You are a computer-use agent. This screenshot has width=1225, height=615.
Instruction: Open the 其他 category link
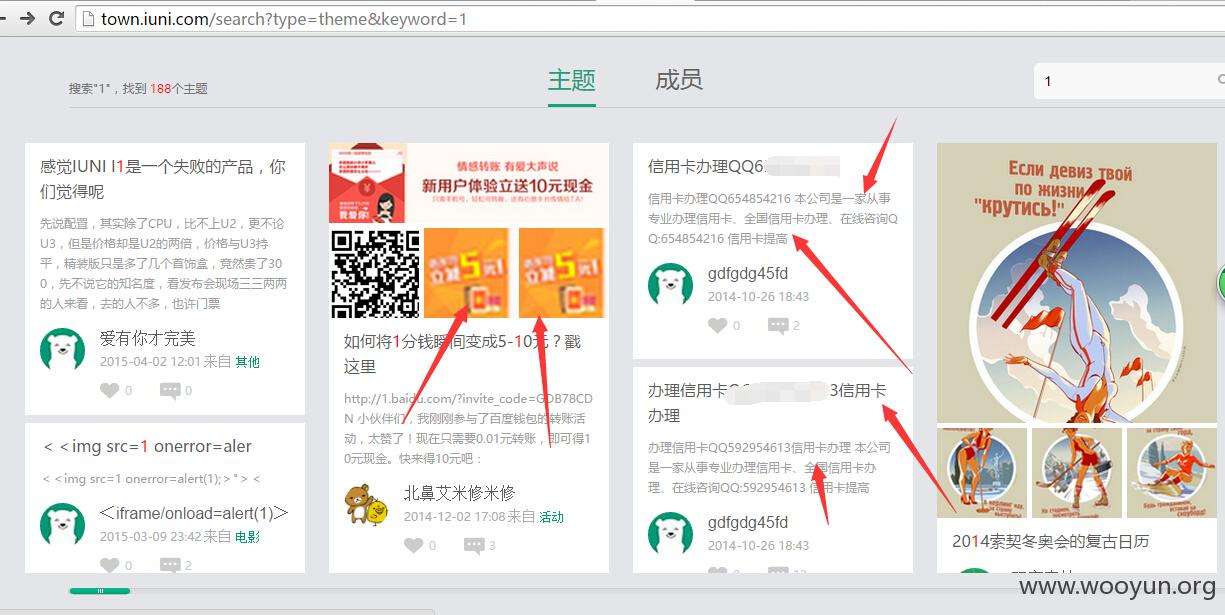click(247, 362)
